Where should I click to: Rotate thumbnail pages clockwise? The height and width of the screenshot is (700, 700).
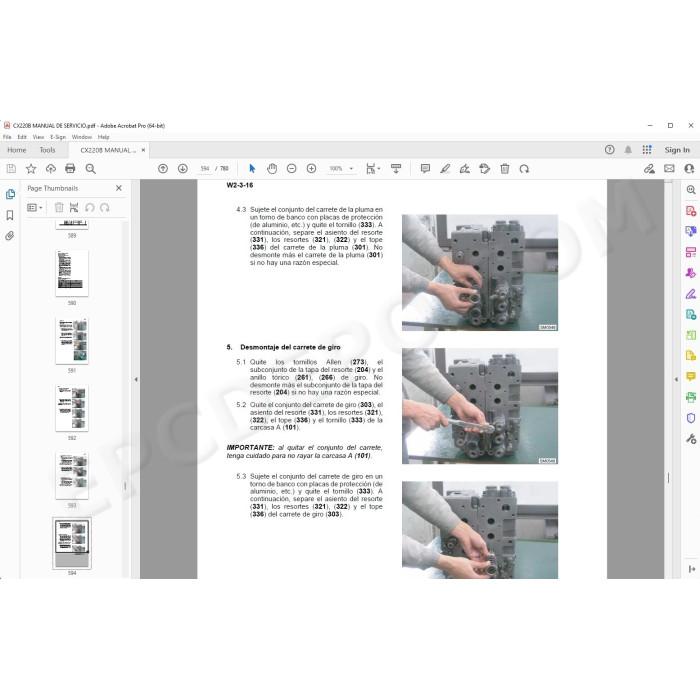[x=105, y=208]
